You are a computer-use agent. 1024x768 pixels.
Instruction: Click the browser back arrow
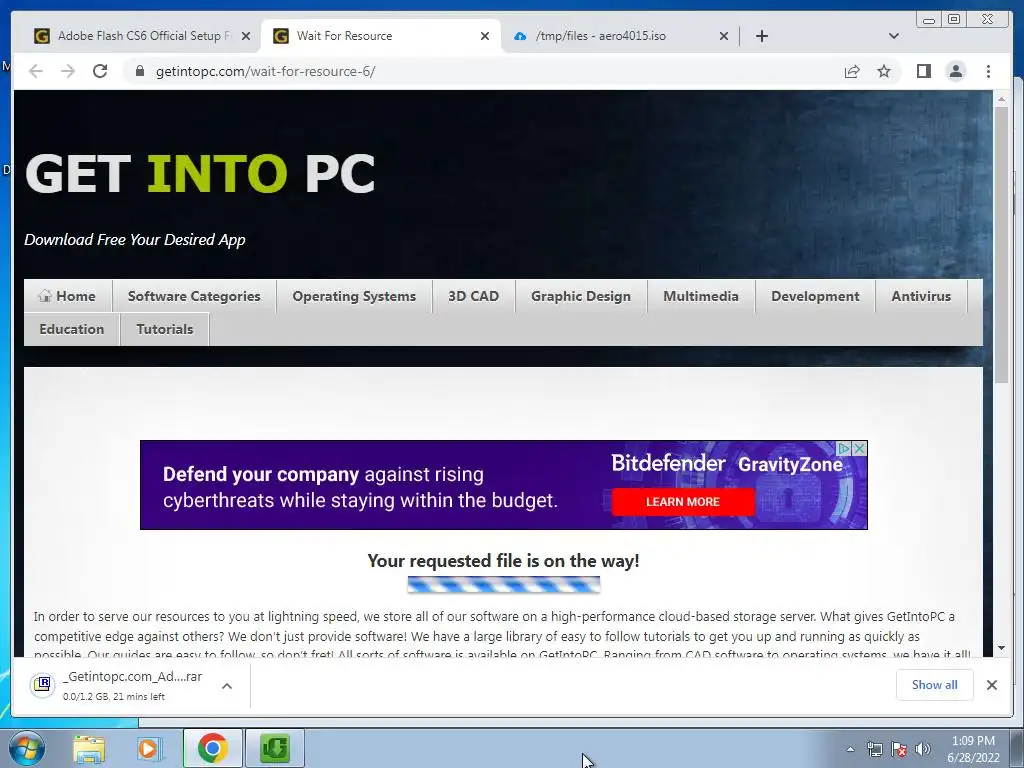click(36, 71)
